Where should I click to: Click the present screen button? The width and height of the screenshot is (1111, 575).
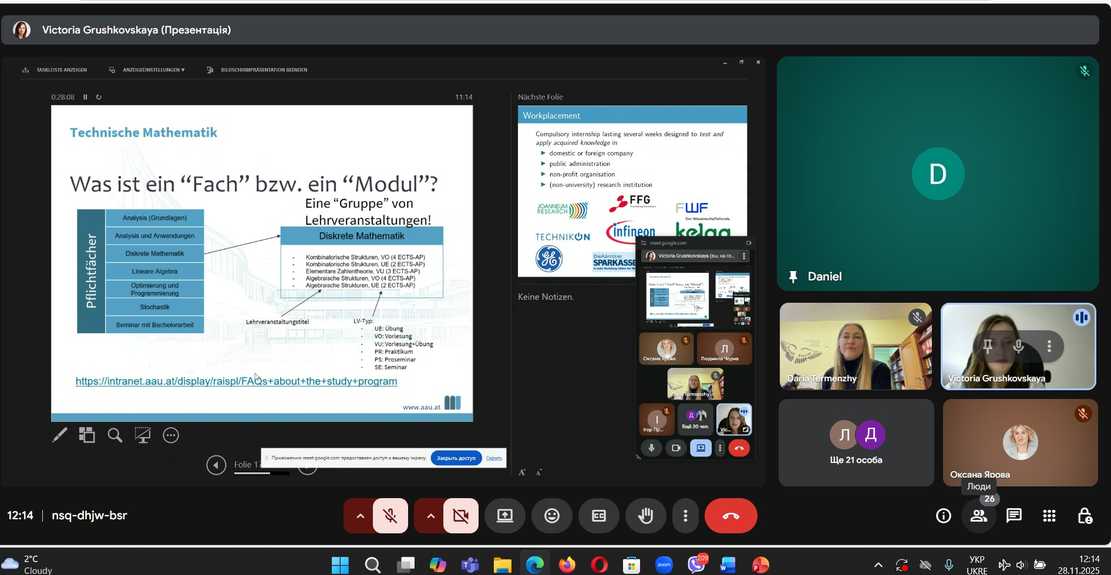(x=505, y=516)
